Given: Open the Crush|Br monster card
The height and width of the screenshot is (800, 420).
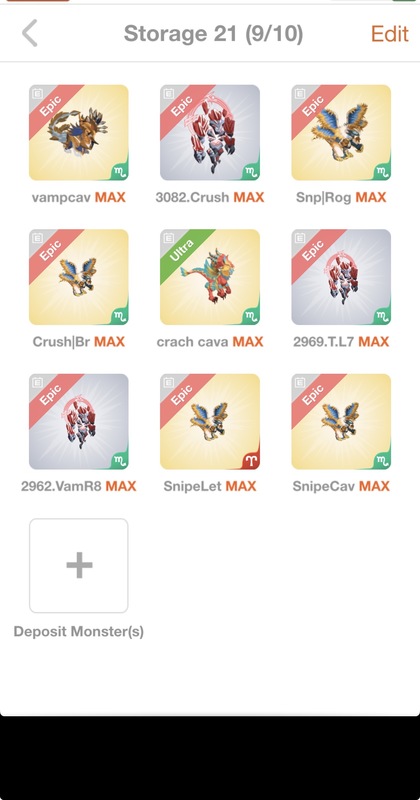Looking at the screenshot, I should 79,277.
